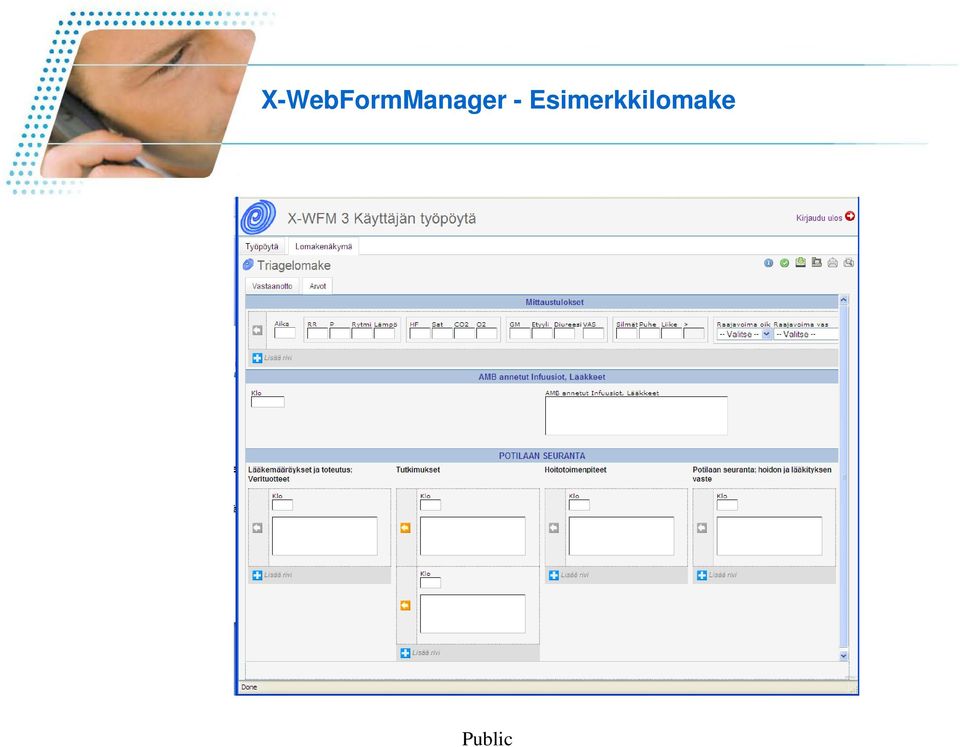Viewport: 960px width, 747px height.
Task: Click grey arrow icon in Lääkemääräykset column
Action: [258, 528]
